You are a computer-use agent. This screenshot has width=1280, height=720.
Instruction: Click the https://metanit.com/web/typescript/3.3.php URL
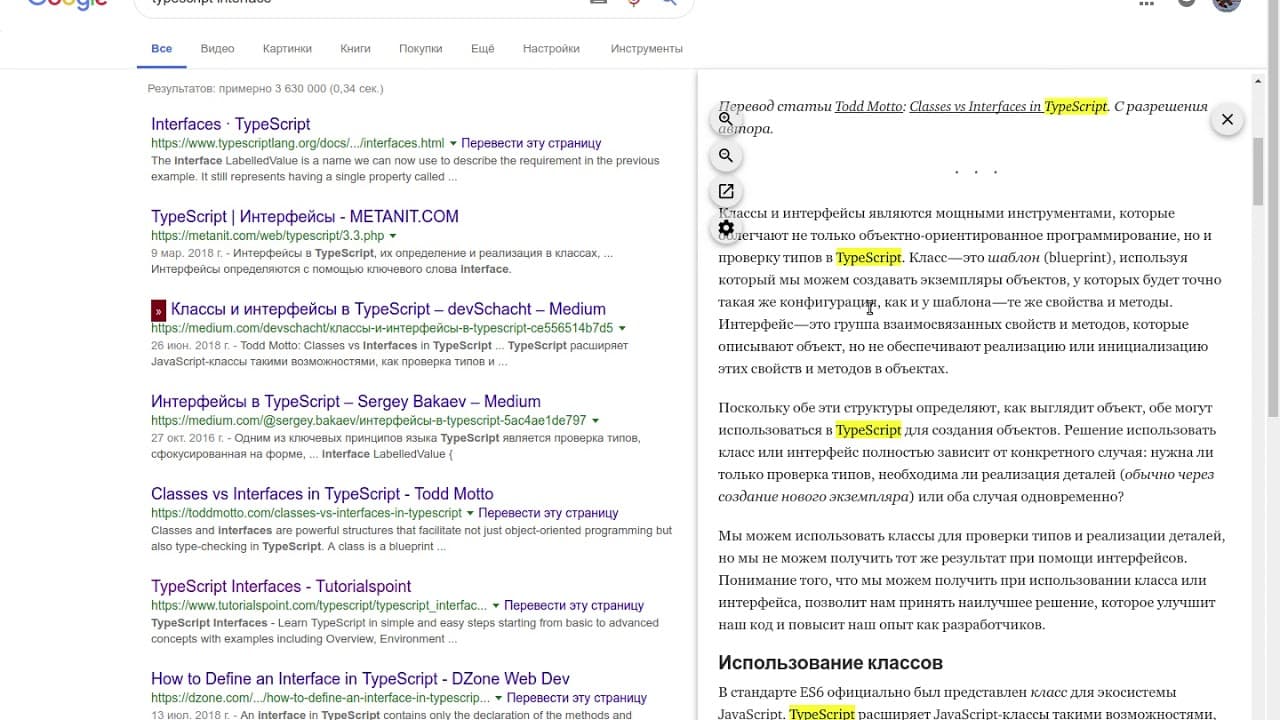pos(268,236)
